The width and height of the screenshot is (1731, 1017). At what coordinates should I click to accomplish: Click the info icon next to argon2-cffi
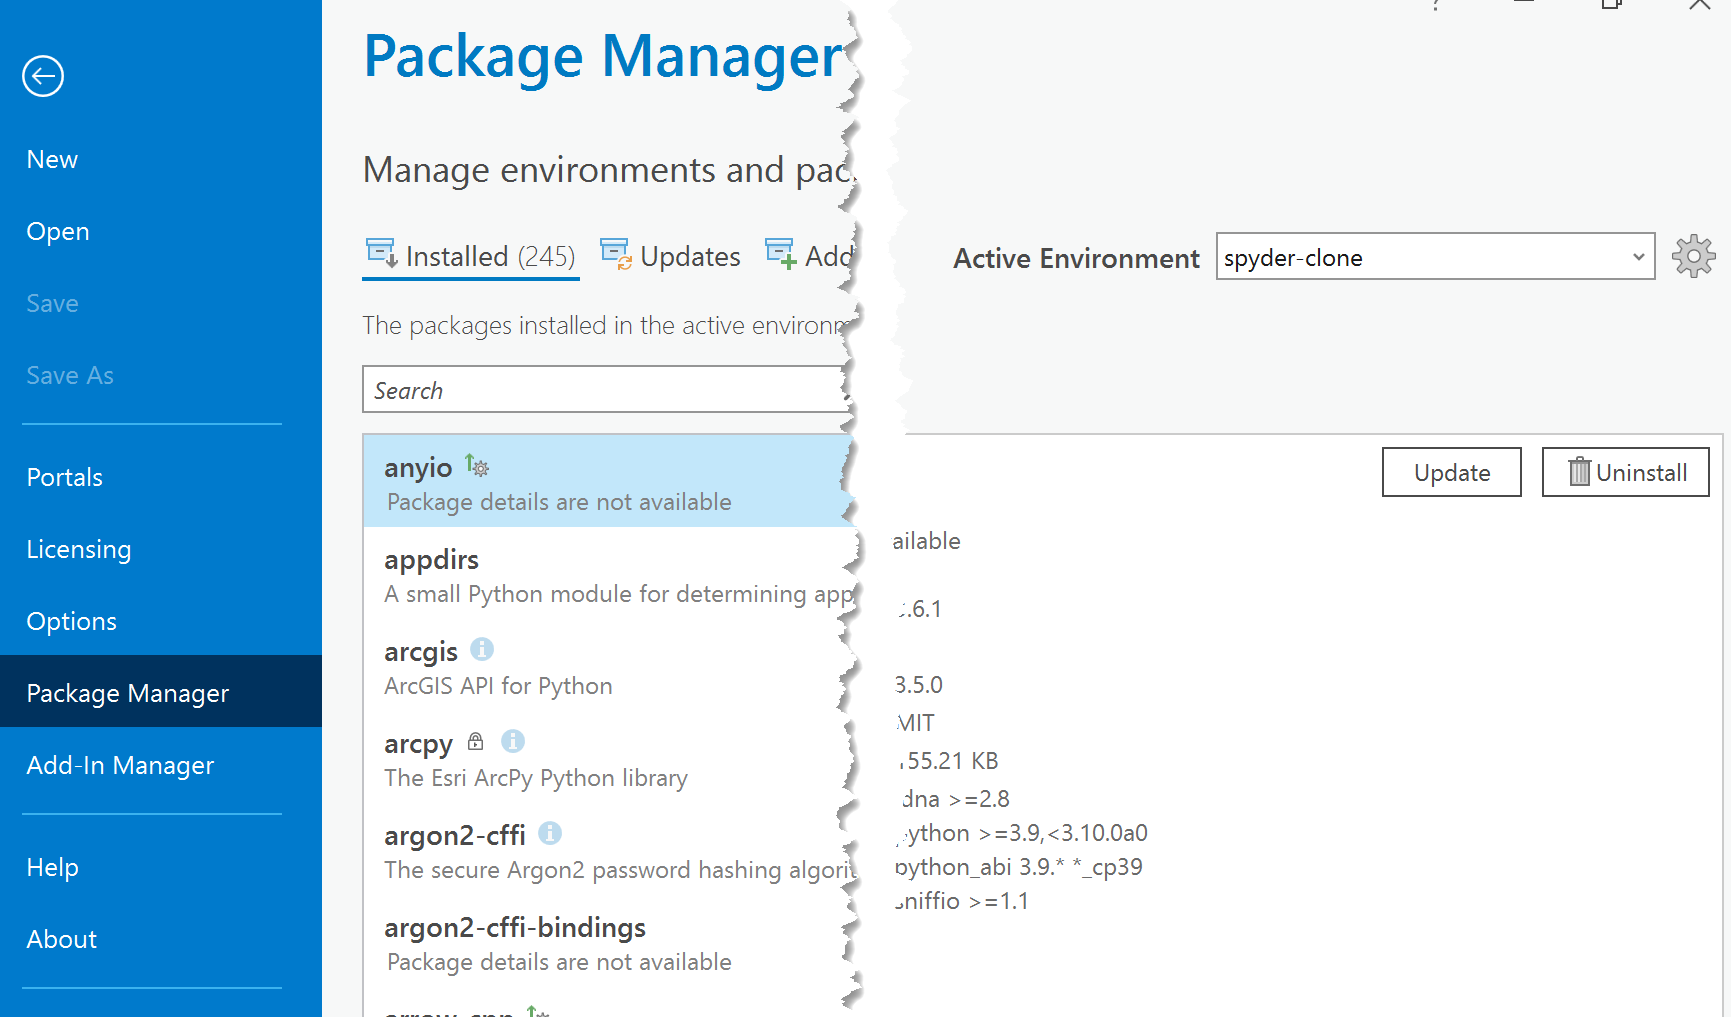550,833
